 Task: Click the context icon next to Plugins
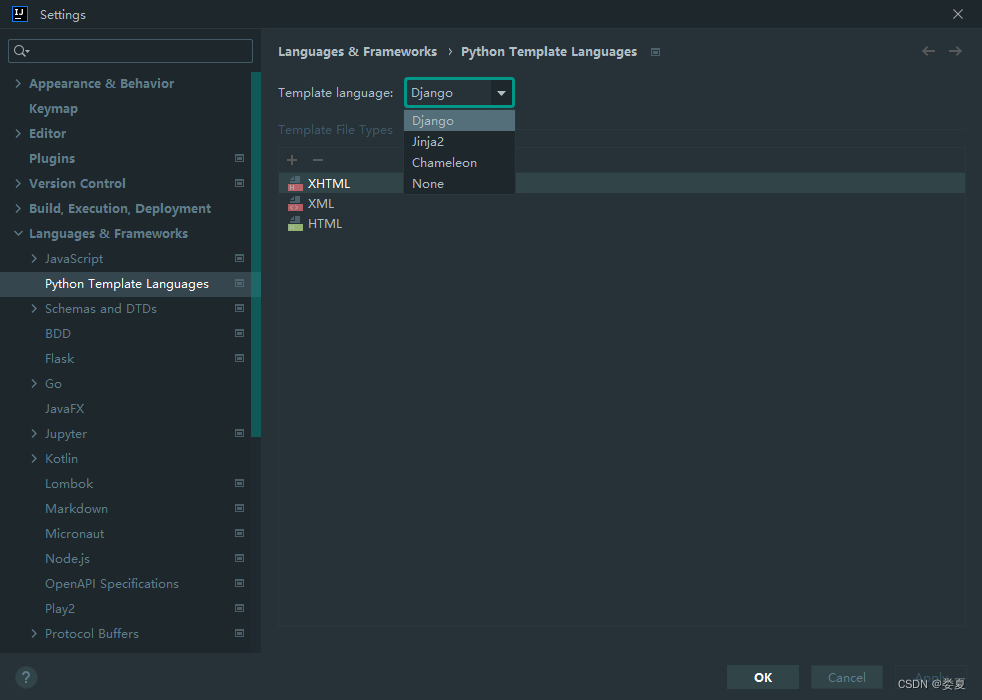point(239,158)
